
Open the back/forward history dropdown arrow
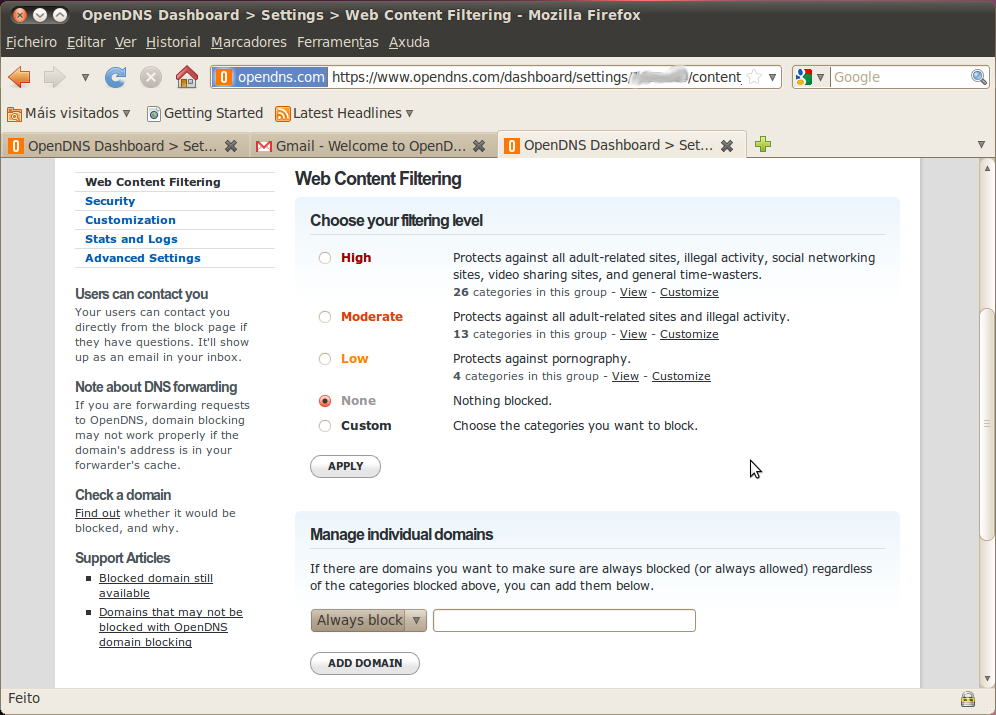pyautogui.click(x=85, y=77)
